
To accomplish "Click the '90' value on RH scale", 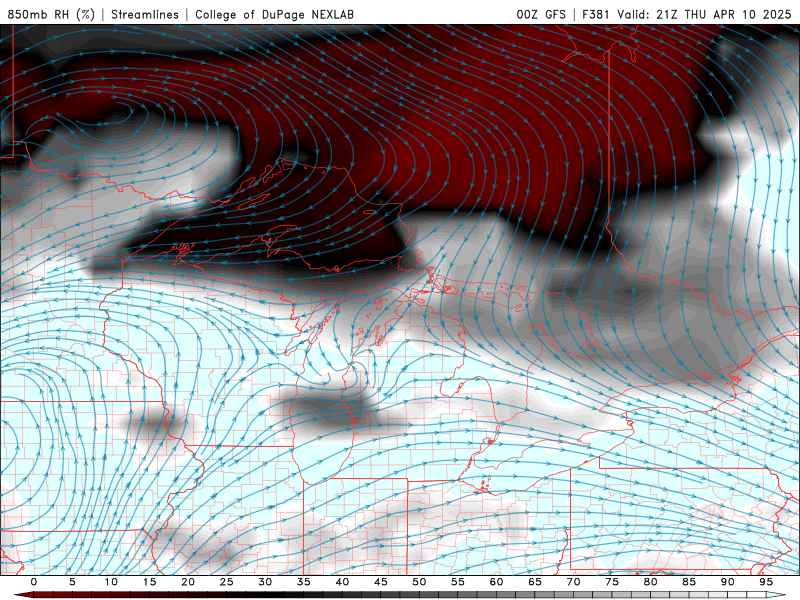I will [x=727, y=582].
